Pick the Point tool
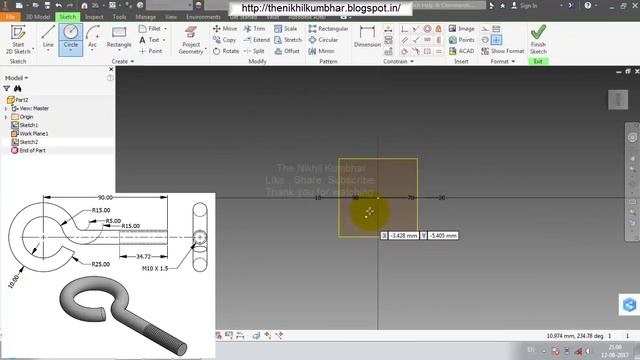 (151, 51)
